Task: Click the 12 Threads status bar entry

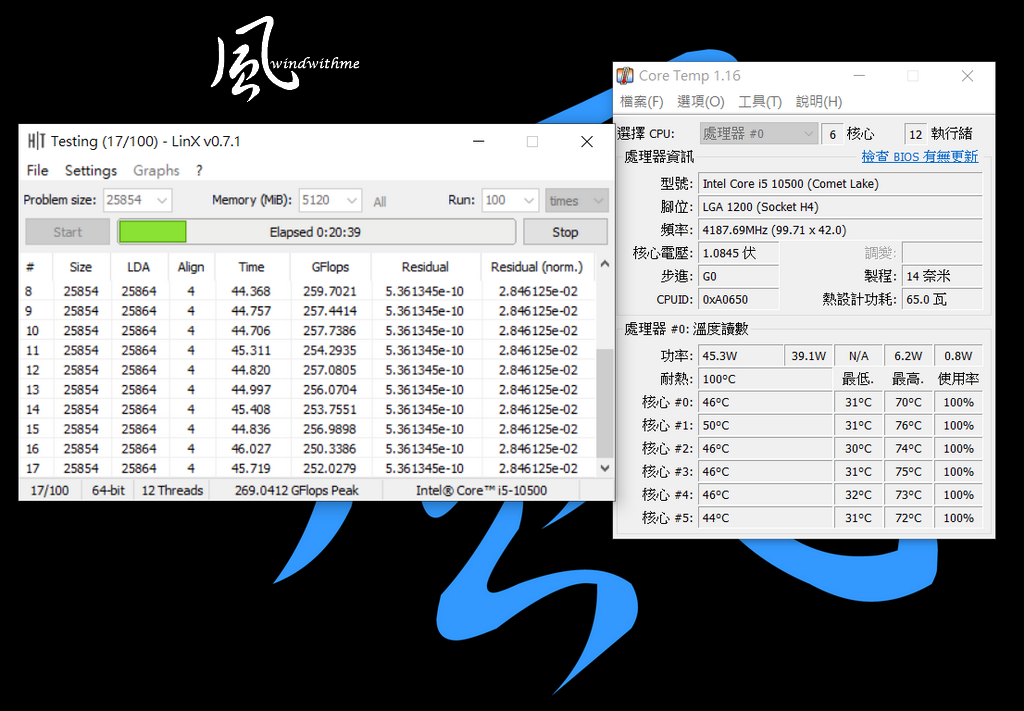Action: point(172,490)
